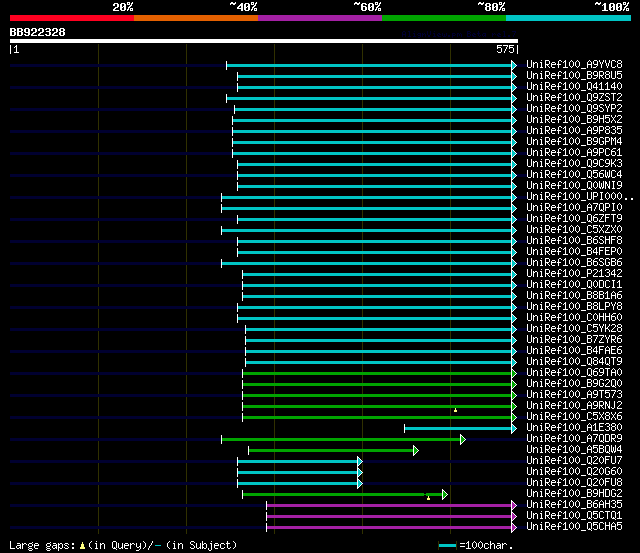
Task: Select hit label UniRef100_A9PC61
Action: [x=574, y=153]
